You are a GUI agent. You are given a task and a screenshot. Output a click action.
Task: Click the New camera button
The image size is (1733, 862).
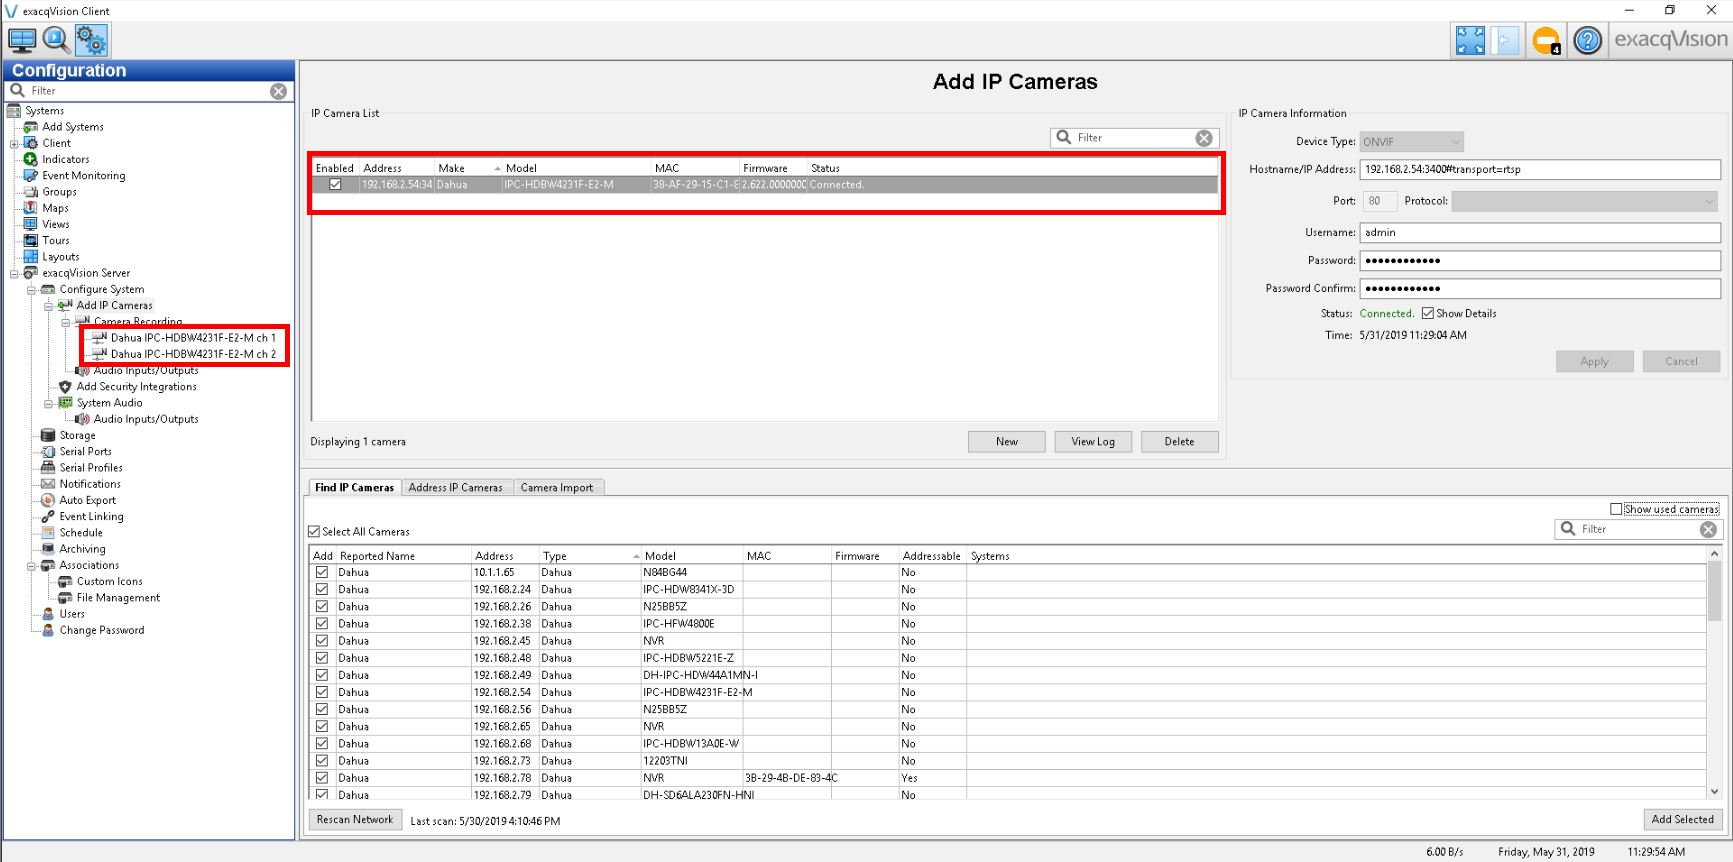point(1007,442)
